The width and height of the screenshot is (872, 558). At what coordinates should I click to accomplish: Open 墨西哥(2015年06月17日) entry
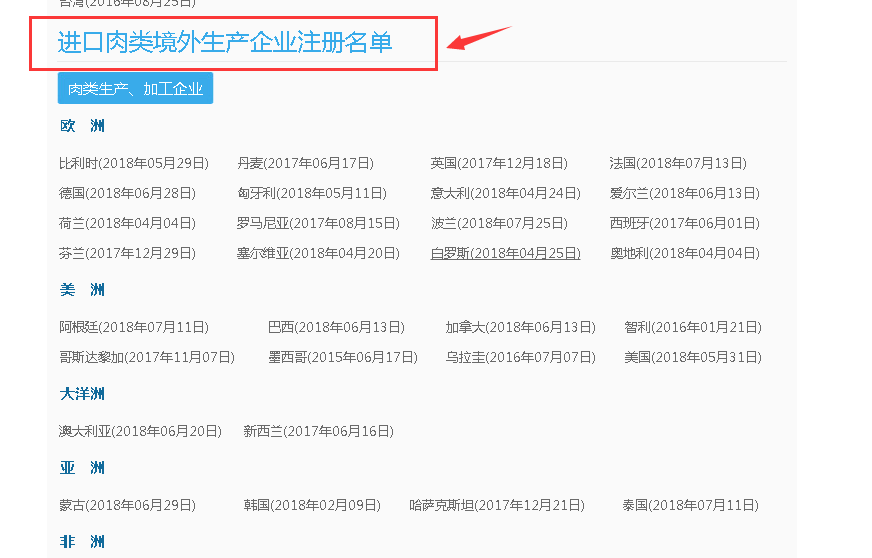343,357
